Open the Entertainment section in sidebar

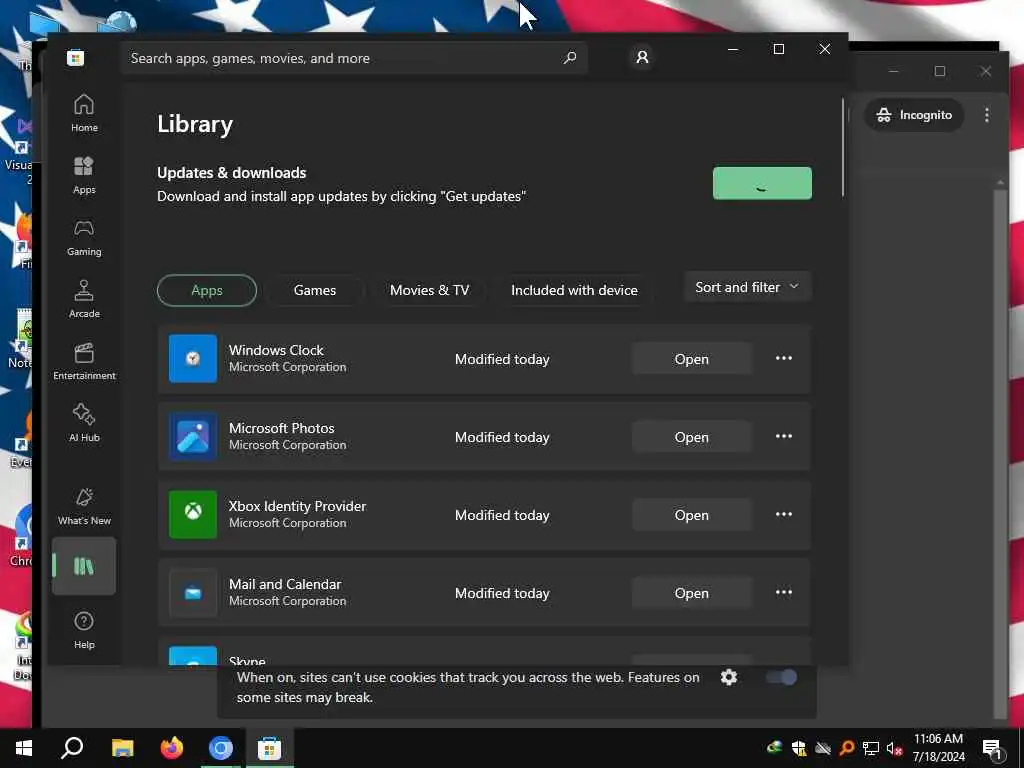pos(84,361)
